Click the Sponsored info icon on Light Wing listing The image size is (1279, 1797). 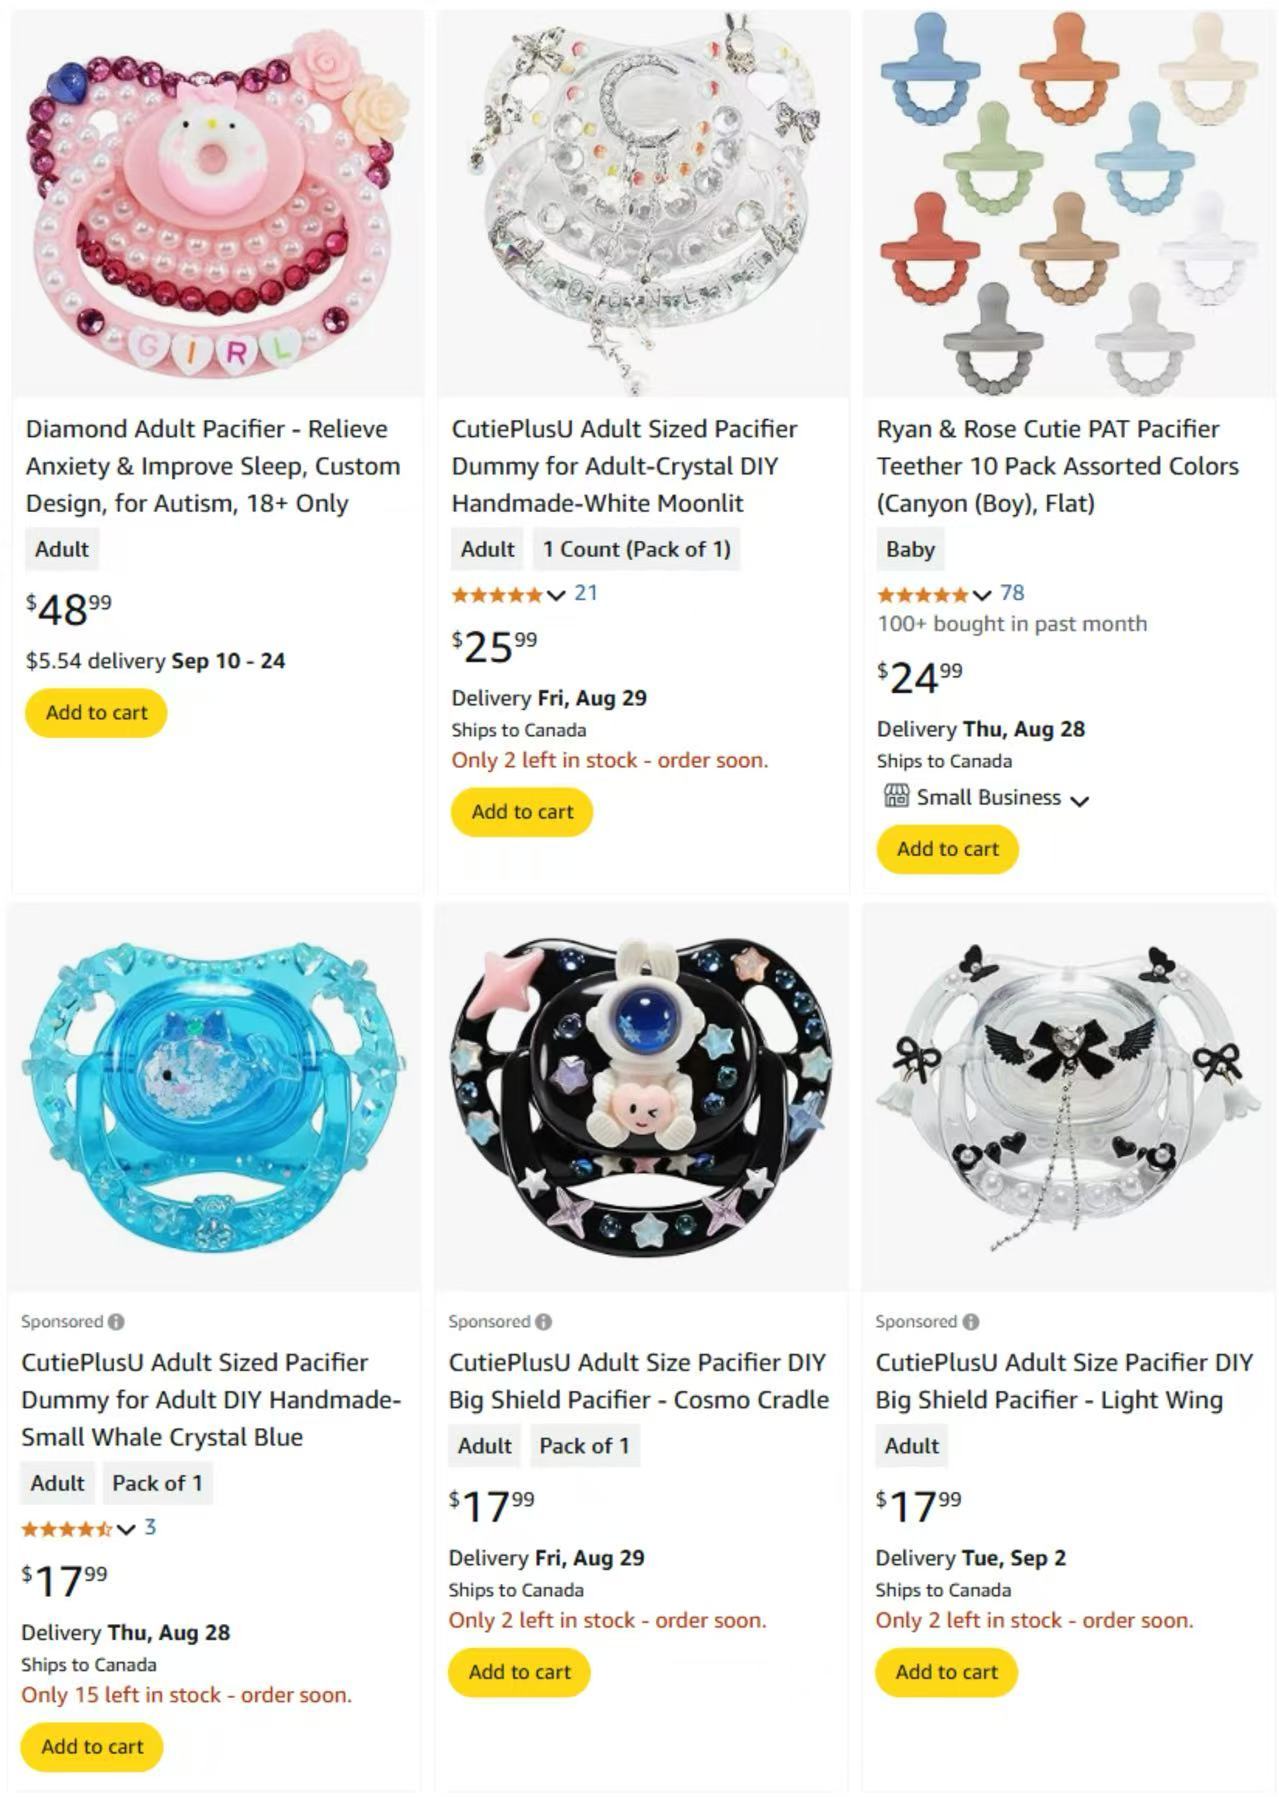[x=970, y=1322]
